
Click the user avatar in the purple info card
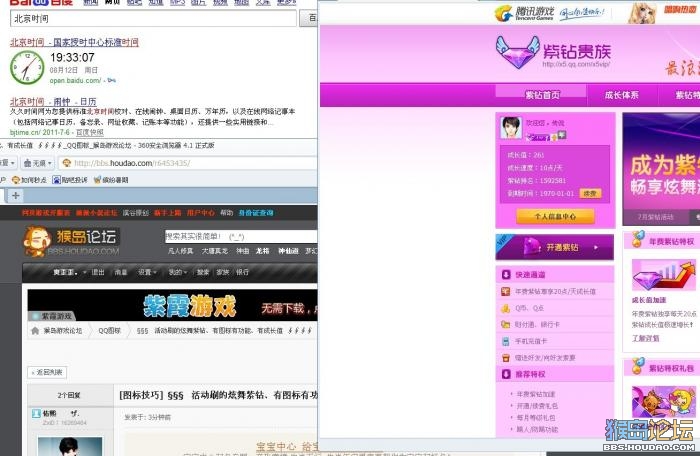[511, 128]
